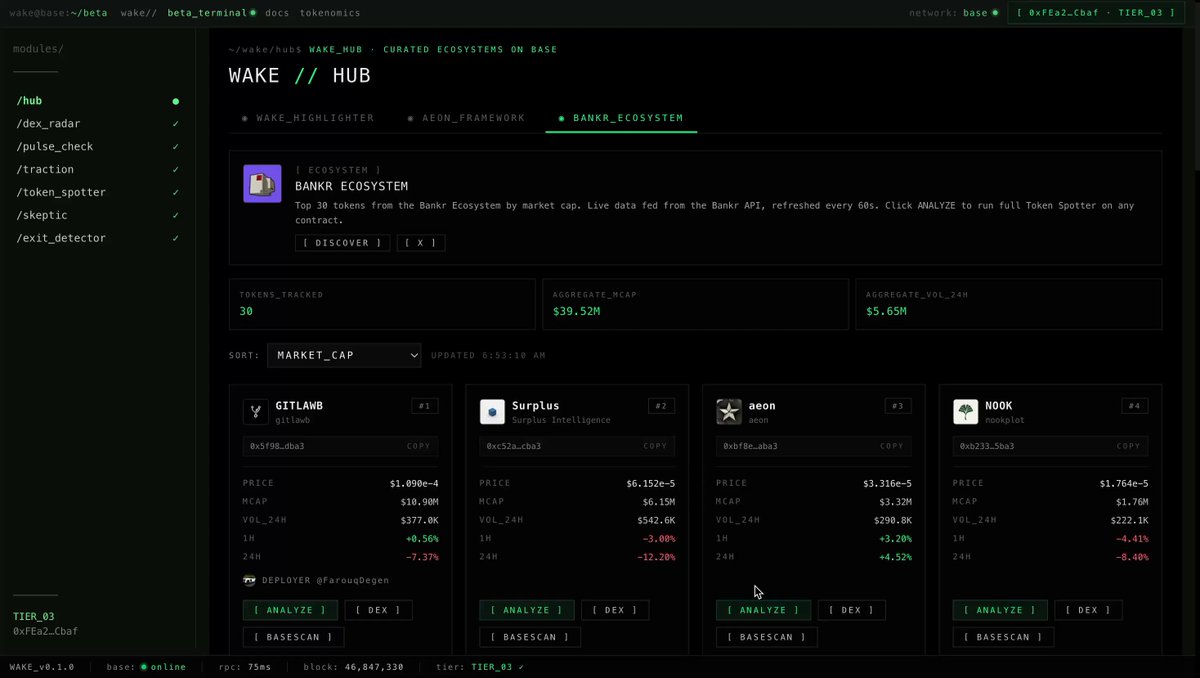Click the green dot beside beta_terminal
Screen dimensions: 1200x678
pos(253,13)
